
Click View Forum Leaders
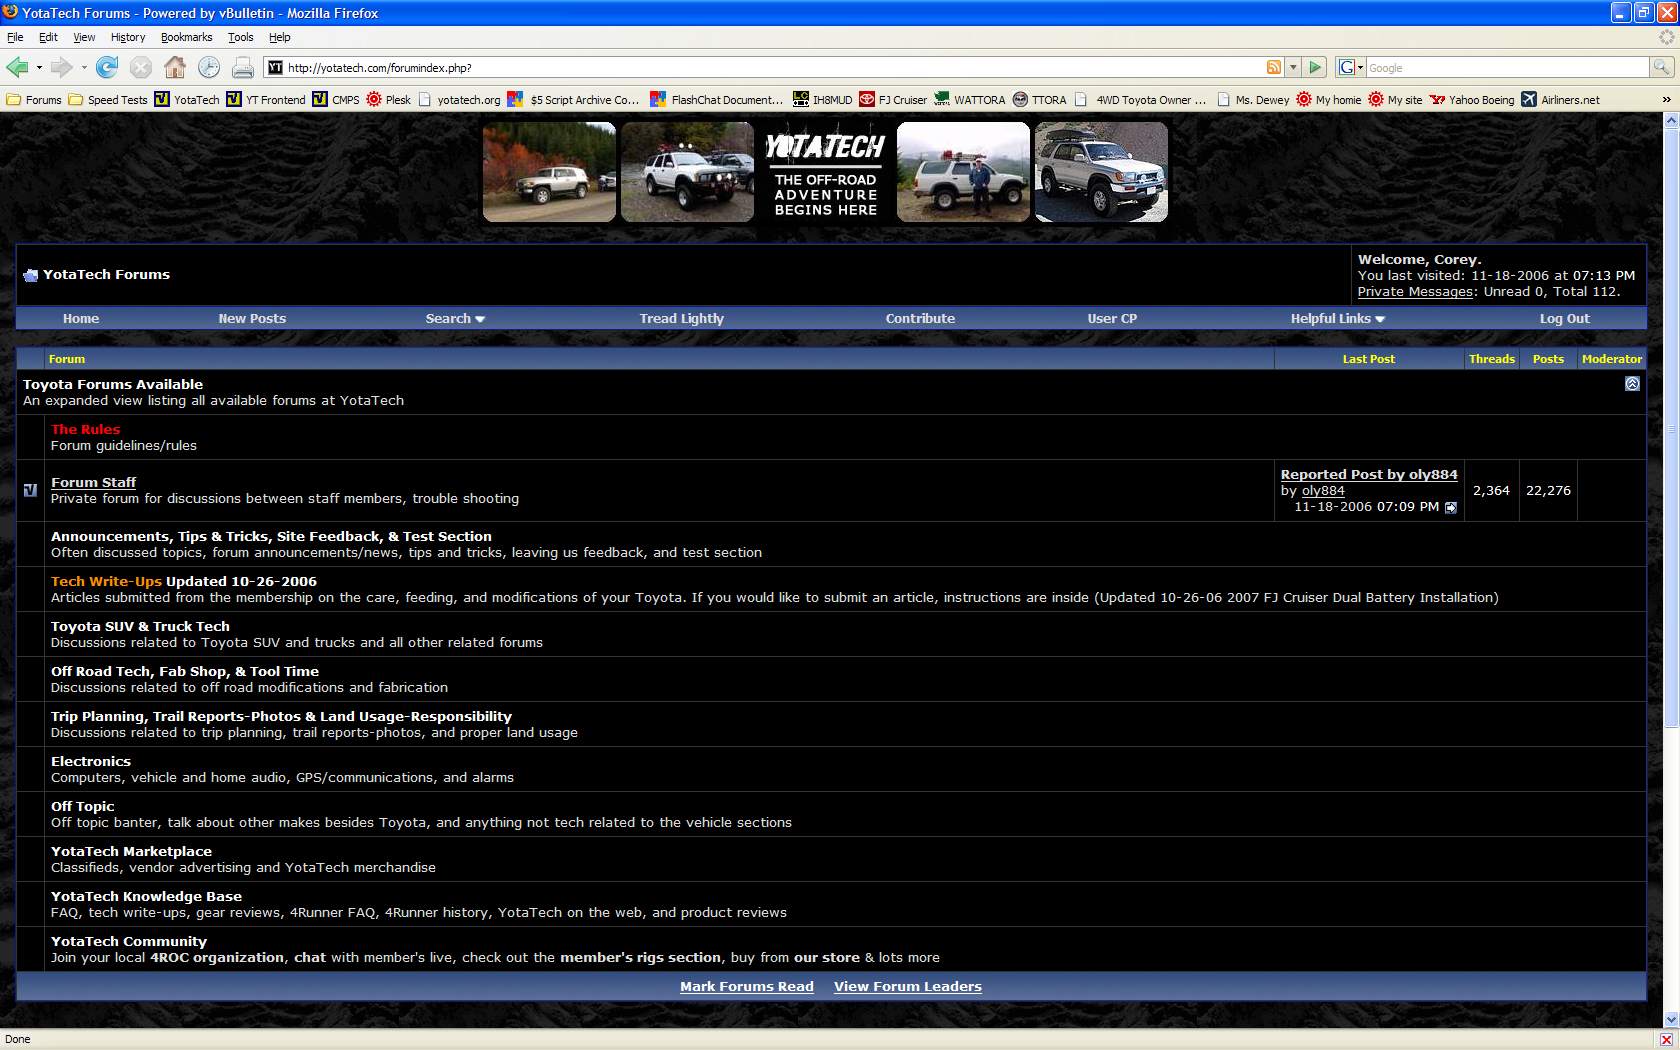pyautogui.click(x=908, y=986)
